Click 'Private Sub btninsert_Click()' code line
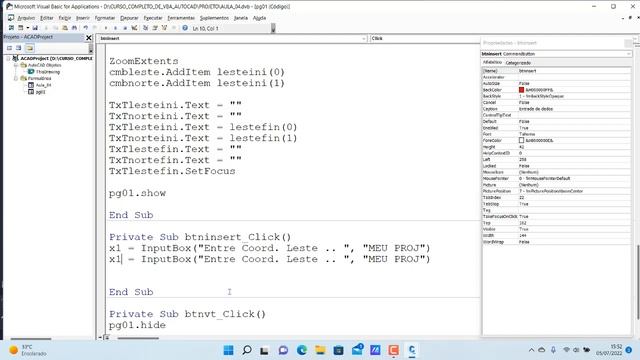 [x=200, y=237]
